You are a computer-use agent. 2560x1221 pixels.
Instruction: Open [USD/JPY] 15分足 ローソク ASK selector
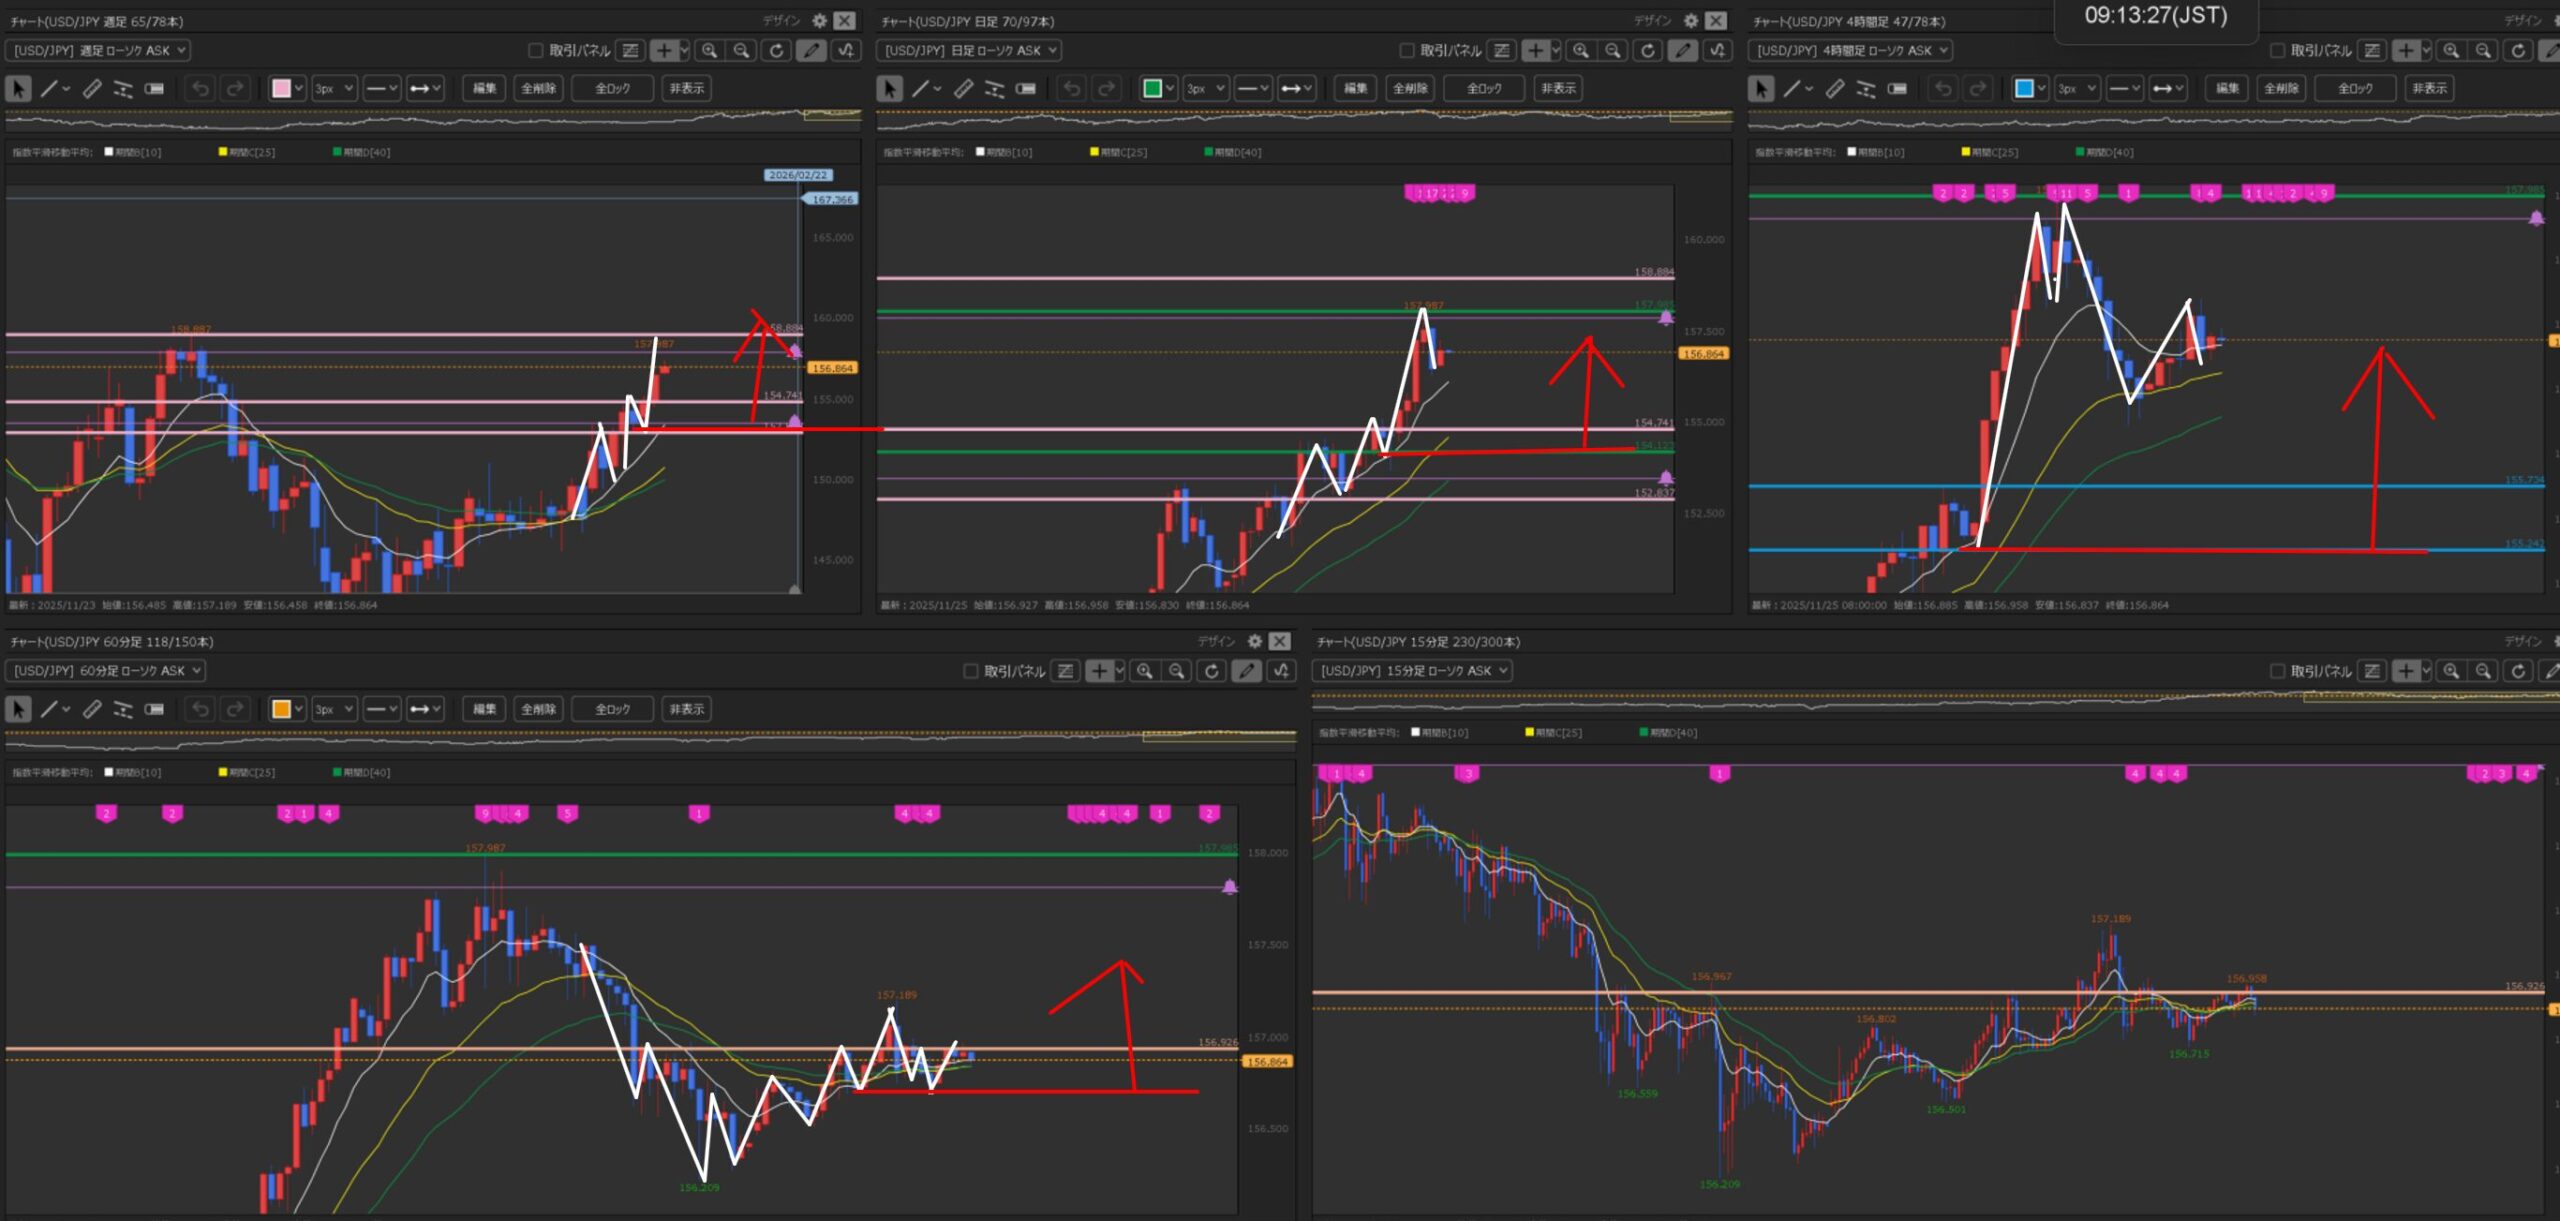click(x=1411, y=671)
